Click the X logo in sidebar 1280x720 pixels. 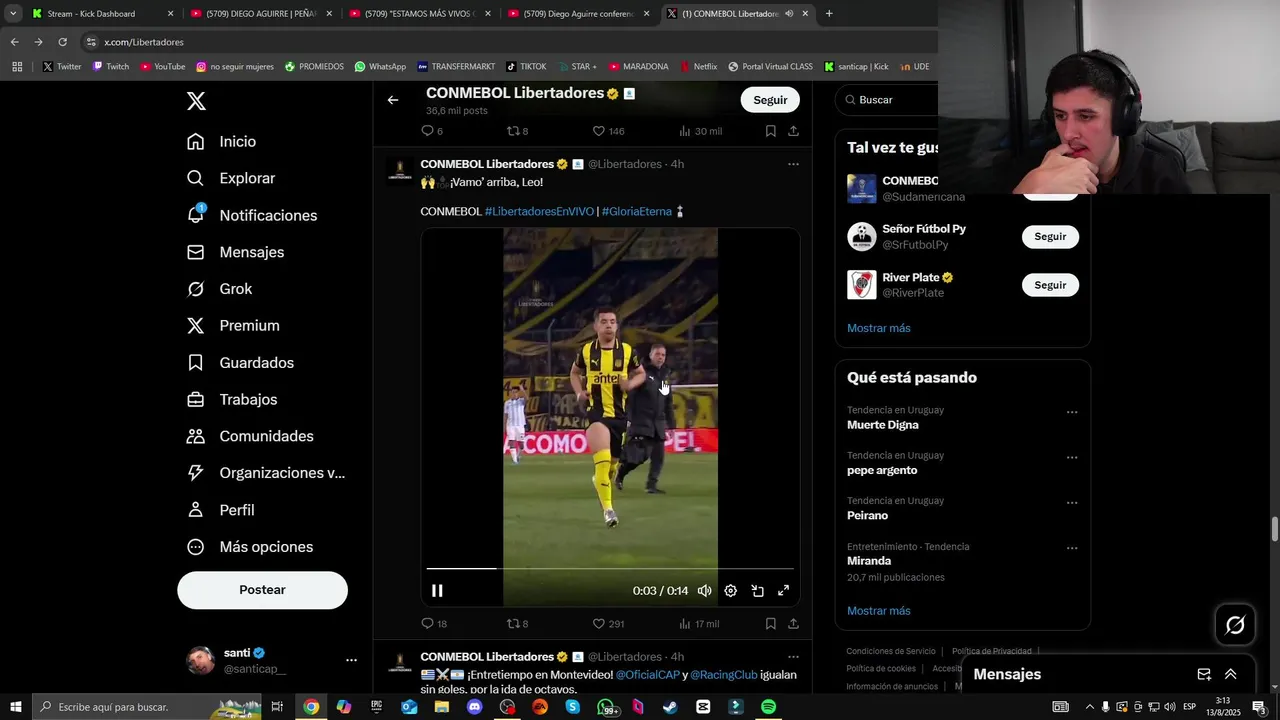(196, 101)
